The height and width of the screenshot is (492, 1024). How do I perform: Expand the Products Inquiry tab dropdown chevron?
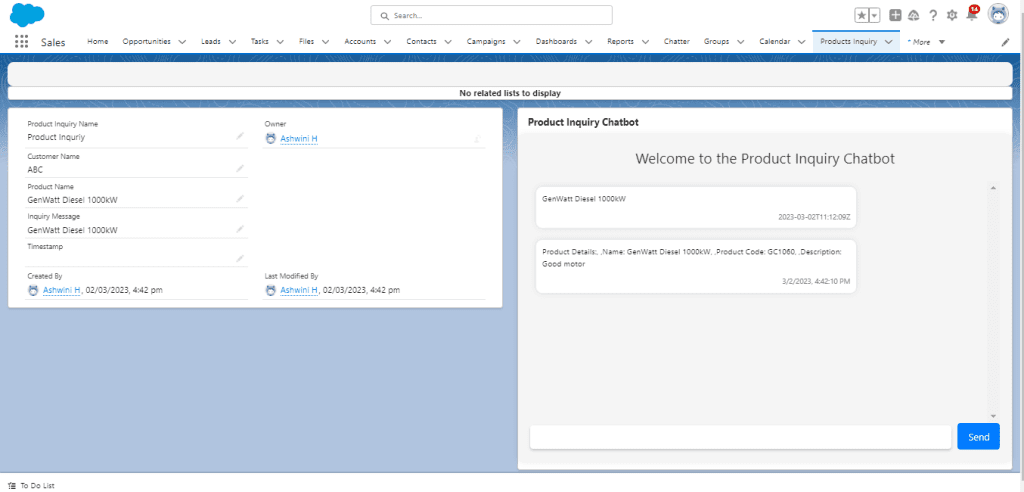tap(888, 42)
